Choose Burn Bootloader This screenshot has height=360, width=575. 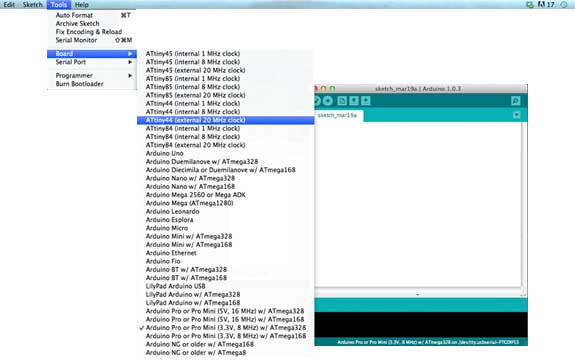coord(92,84)
